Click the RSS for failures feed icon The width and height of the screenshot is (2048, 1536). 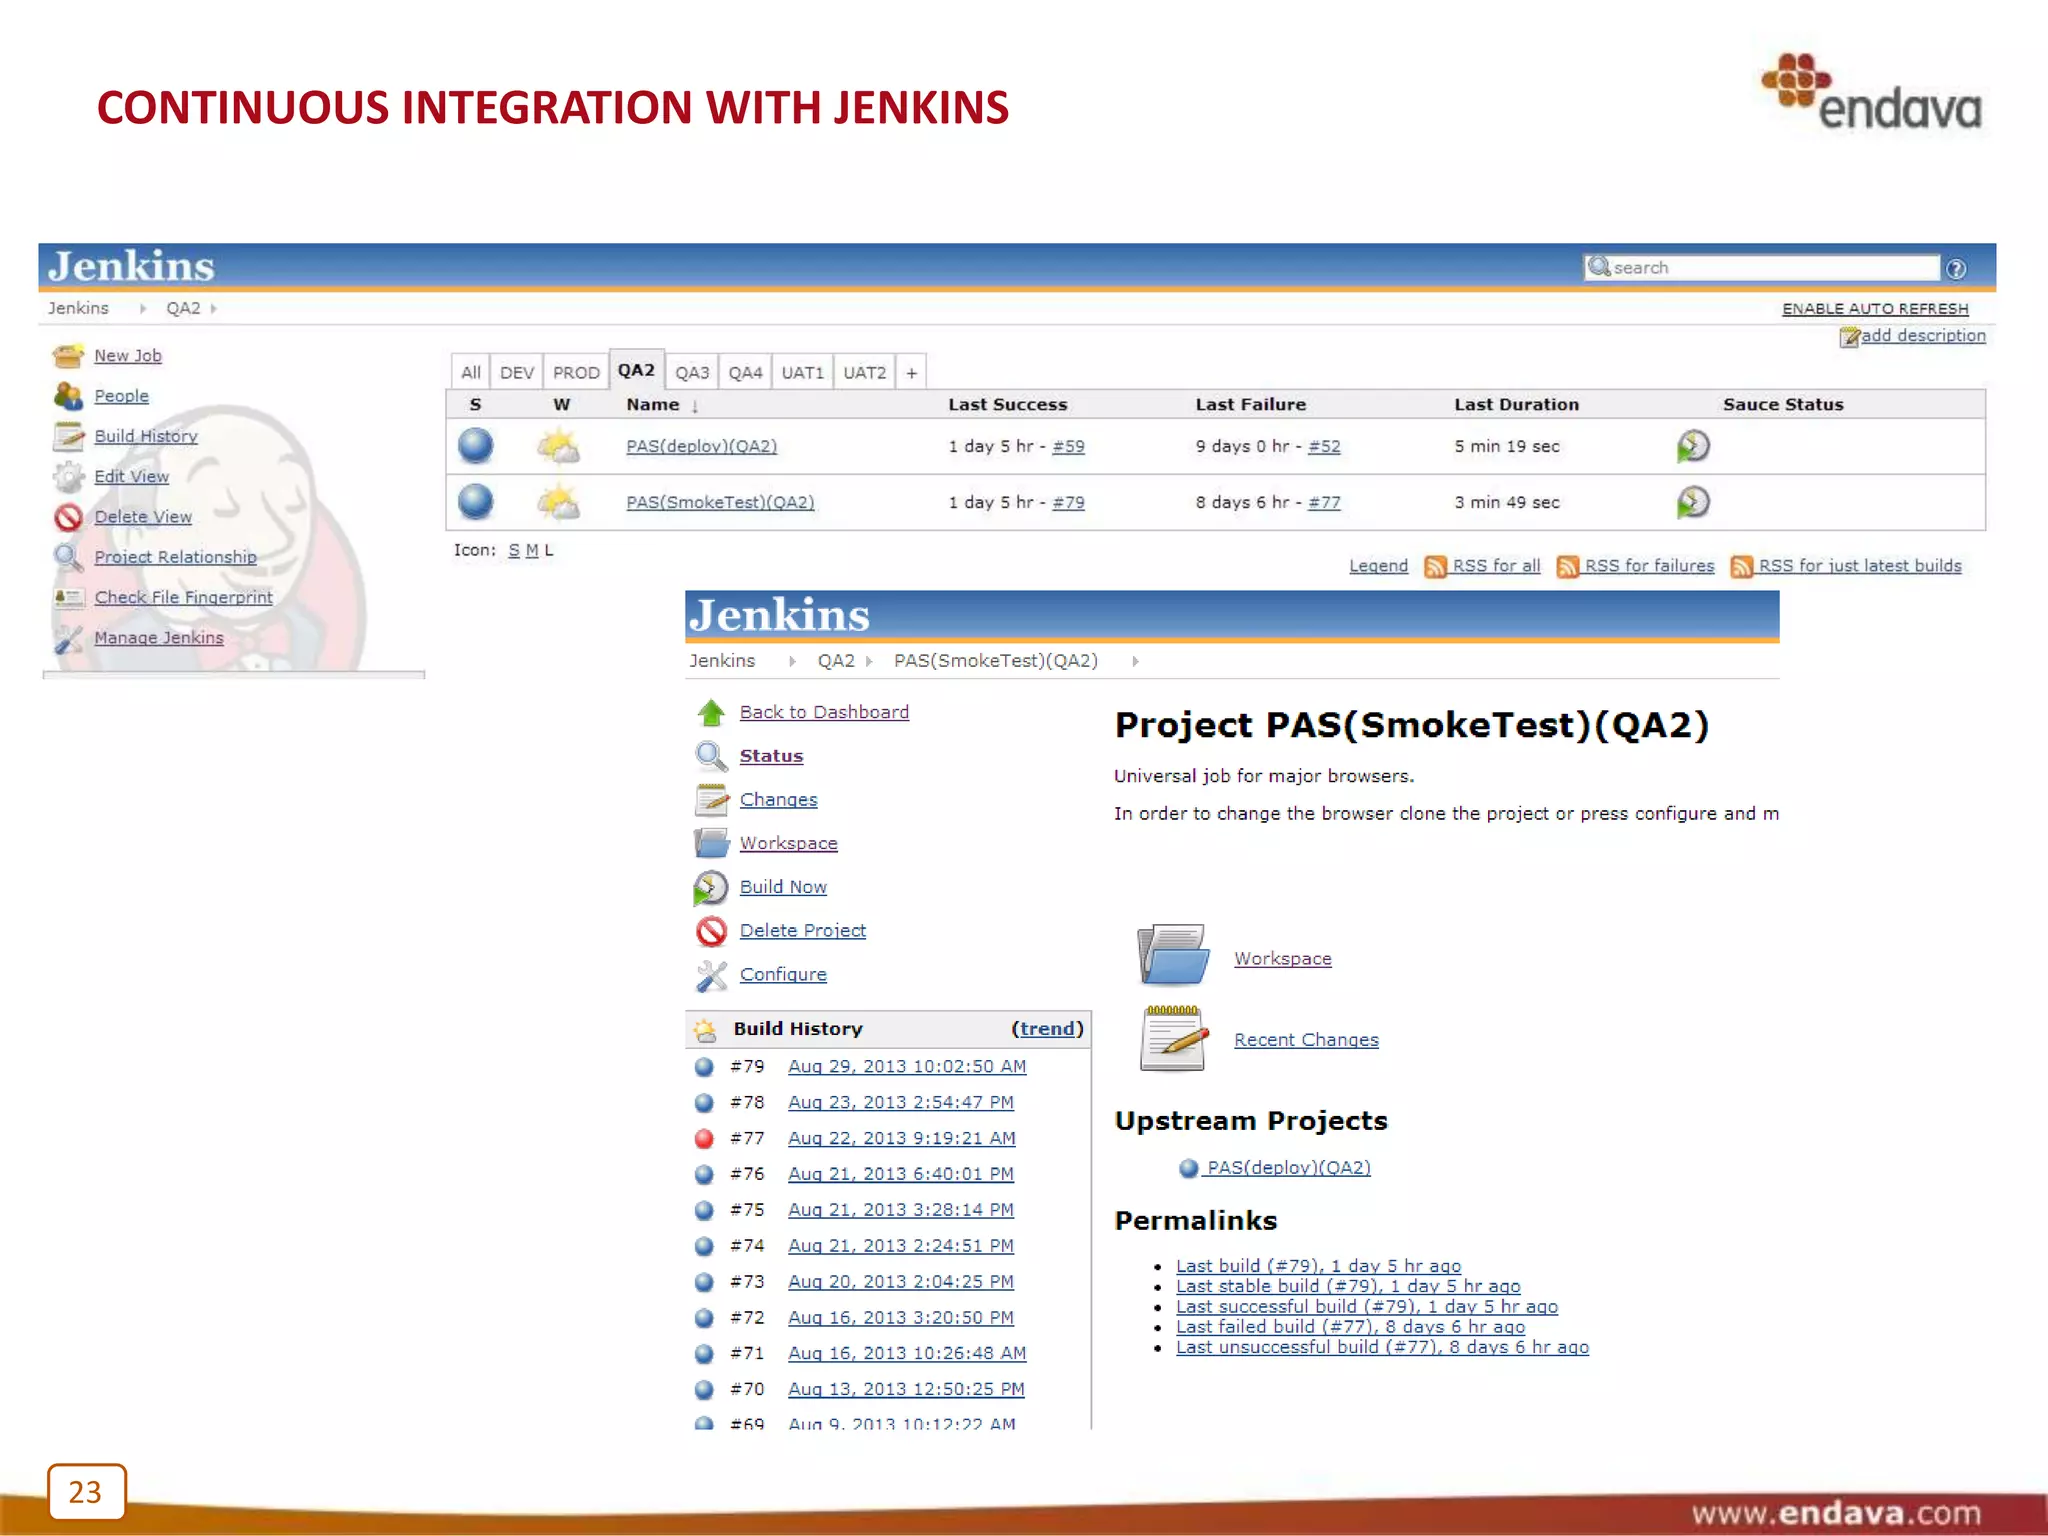1567,567
